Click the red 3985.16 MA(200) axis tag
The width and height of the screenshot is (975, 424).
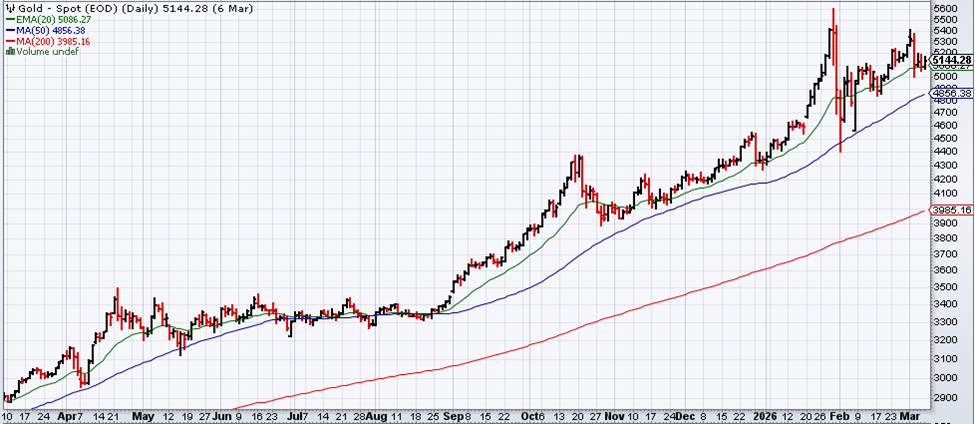(x=951, y=210)
